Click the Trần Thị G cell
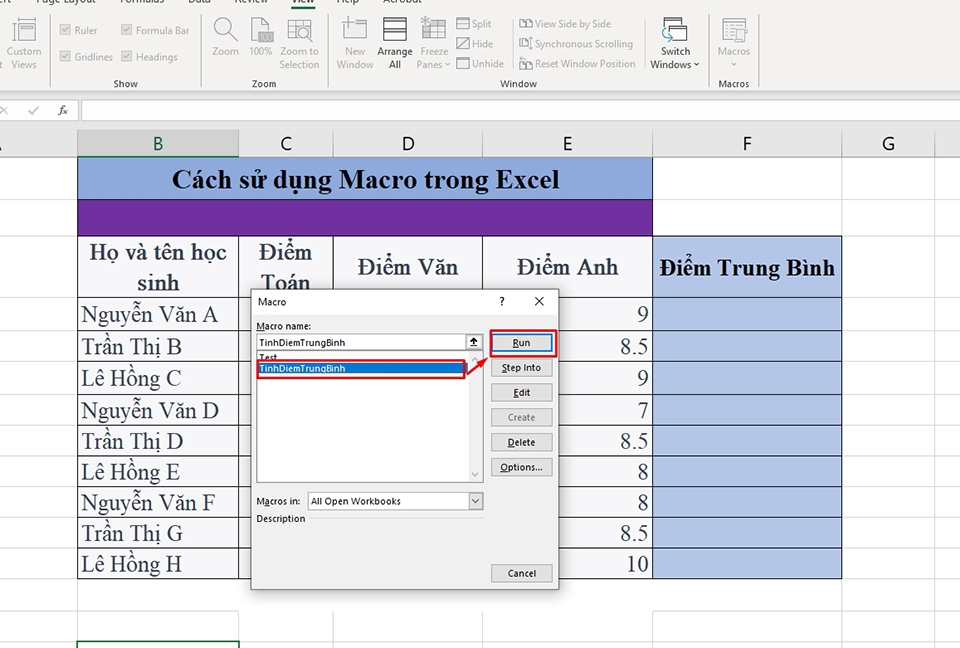Screen dimensions: 960x648 pos(158,533)
